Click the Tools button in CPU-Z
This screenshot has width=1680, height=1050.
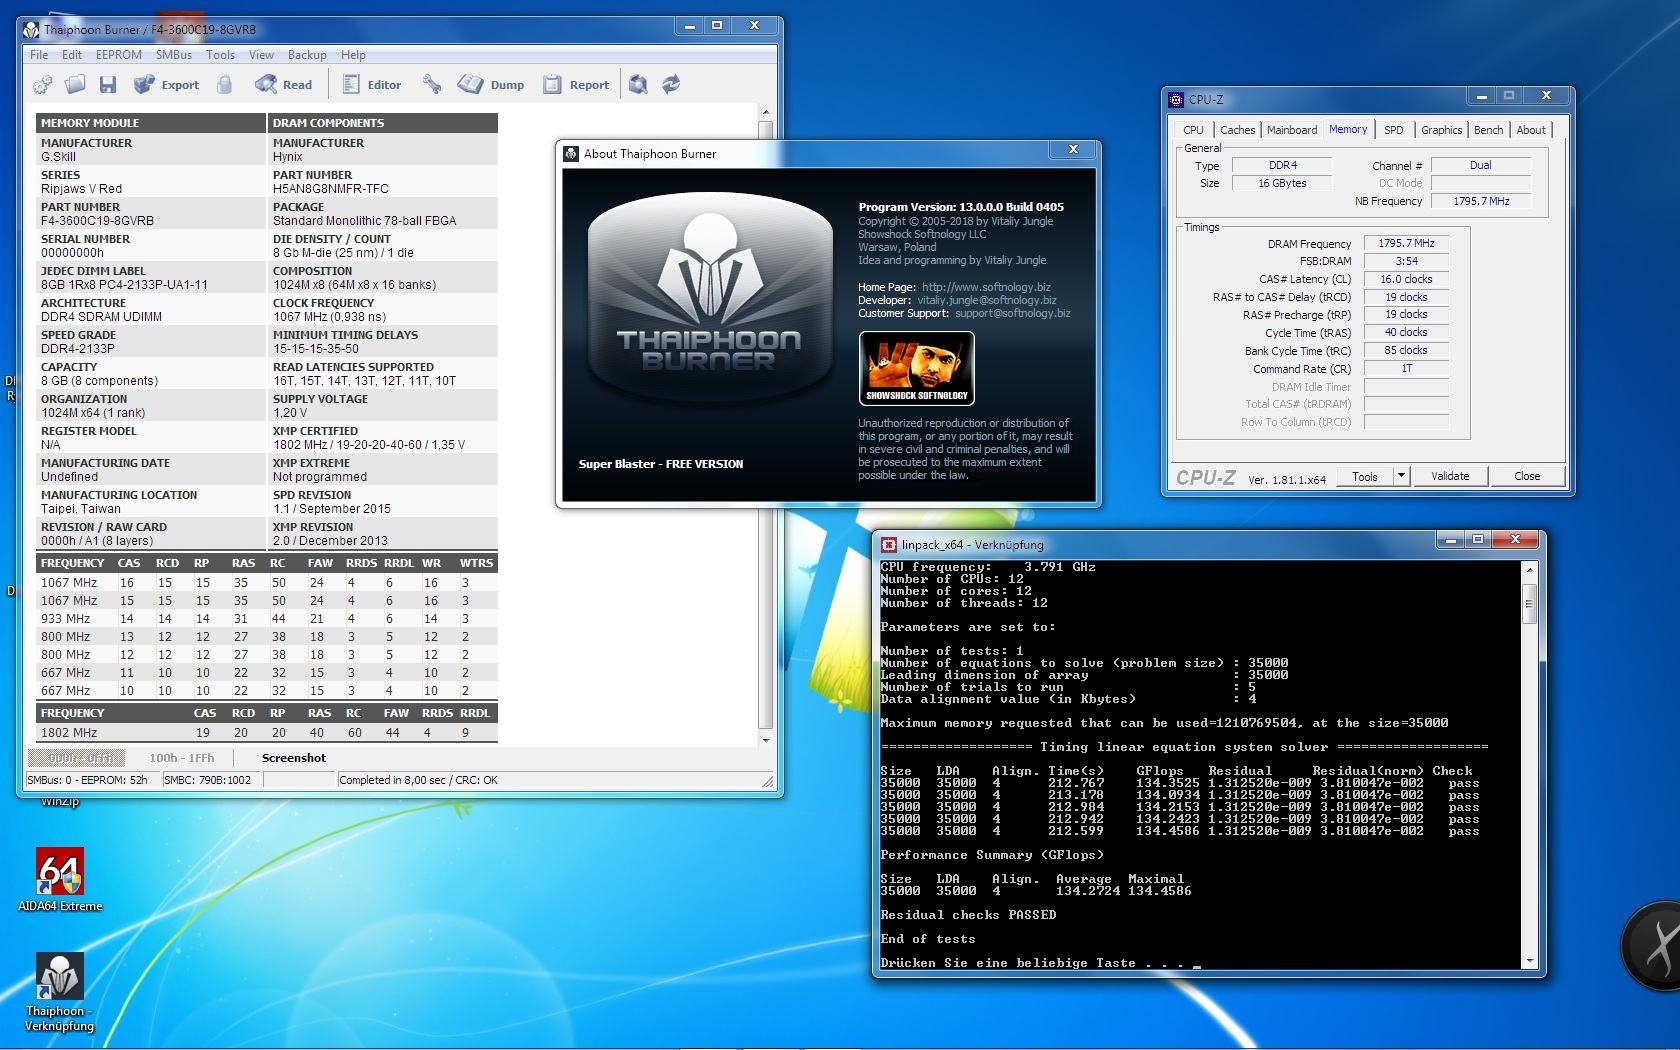[1365, 476]
